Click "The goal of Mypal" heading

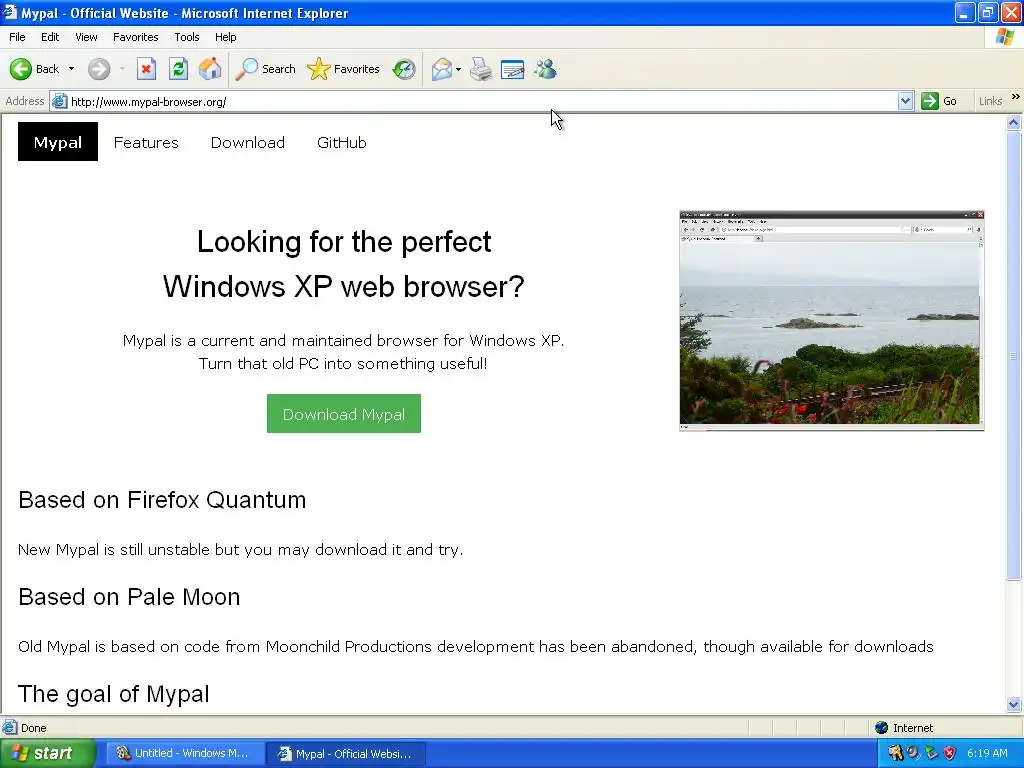[x=114, y=694]
